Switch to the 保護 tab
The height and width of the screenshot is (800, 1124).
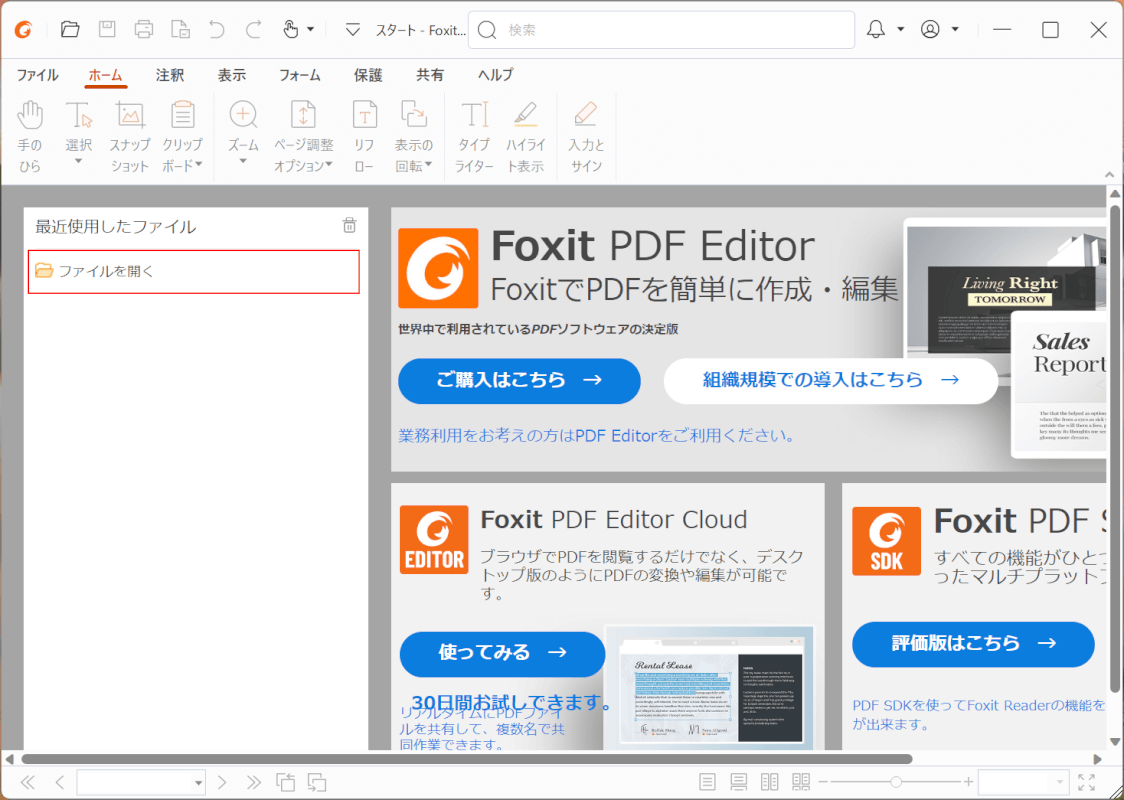click(368, 75)
